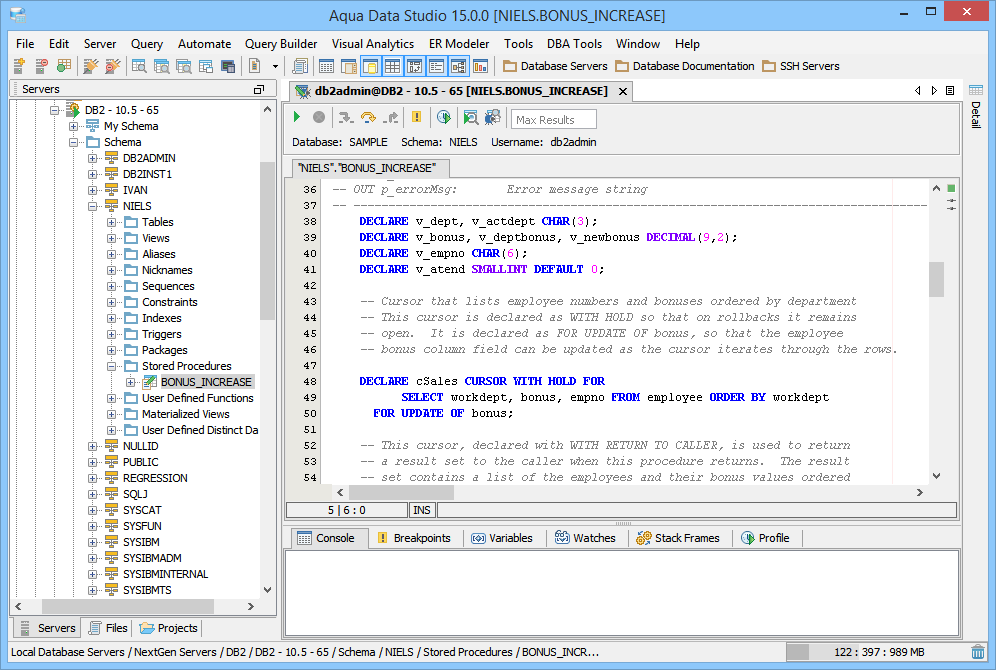Click the yellow exclamation breakpoint toolbar icon
Image resolution: width=996 pixels, height=670 pixels.
(417, 118)
